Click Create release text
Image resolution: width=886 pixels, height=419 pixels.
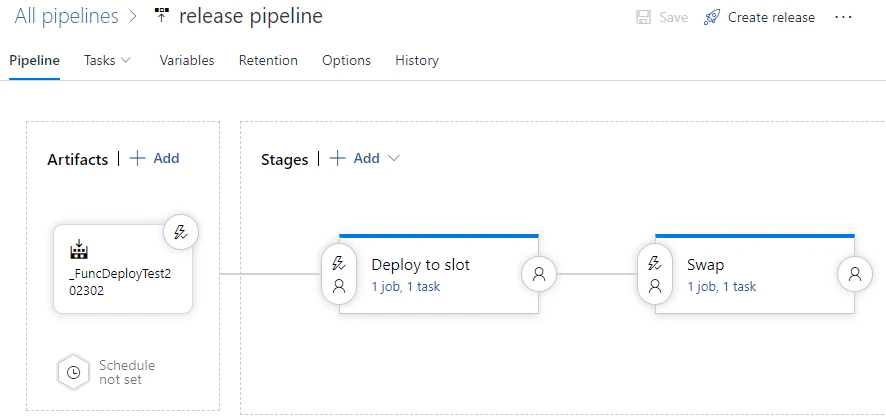click(x=771, y=18)
